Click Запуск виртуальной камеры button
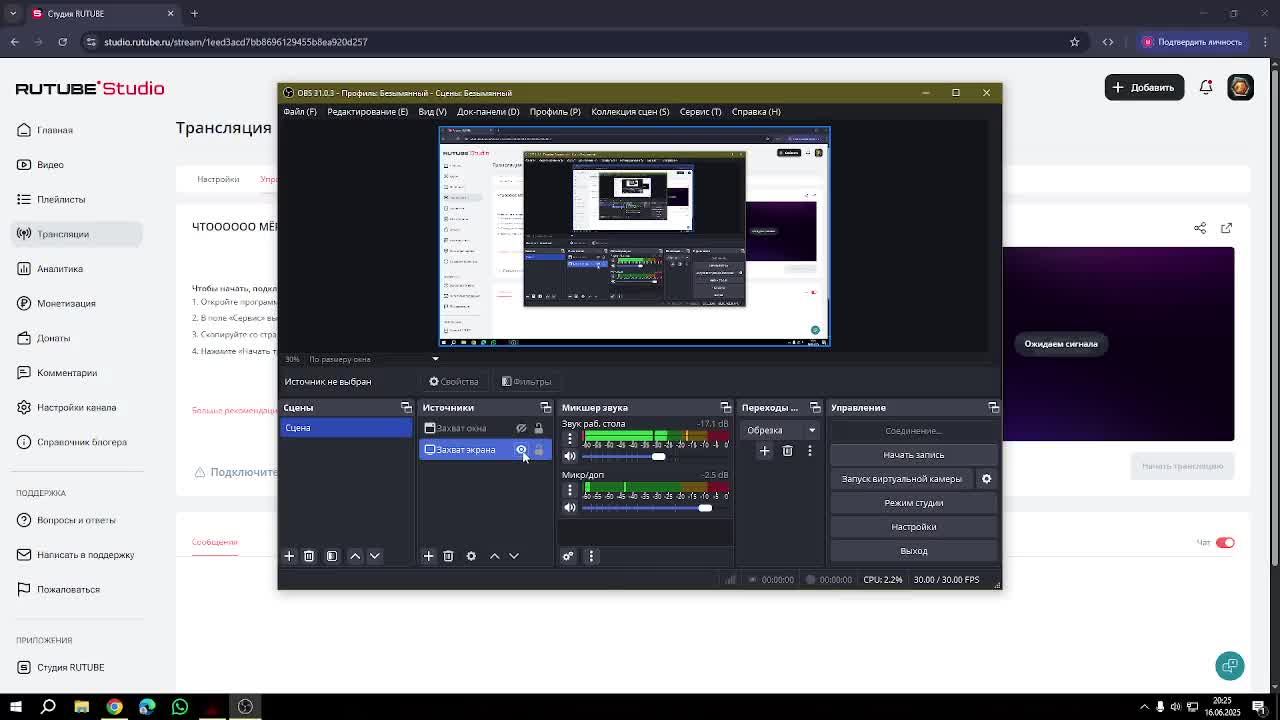Image resolution: width=1280 pixels, height=720 pixels. click(901, 479)
